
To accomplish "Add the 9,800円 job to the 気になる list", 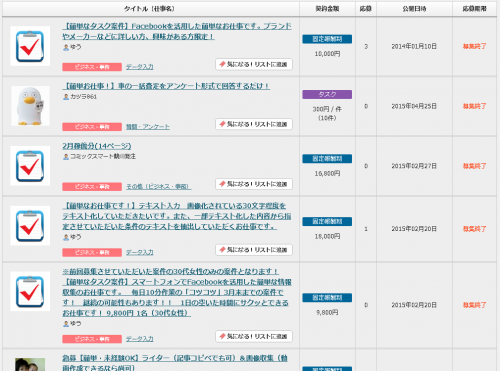I will [254, 336].
